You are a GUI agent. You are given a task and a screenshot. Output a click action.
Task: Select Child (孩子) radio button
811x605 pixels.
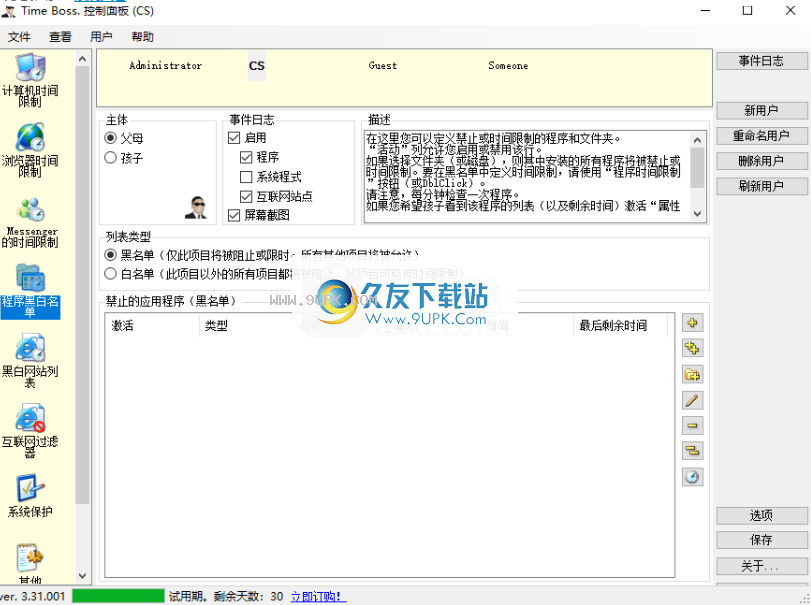(110, 158)
